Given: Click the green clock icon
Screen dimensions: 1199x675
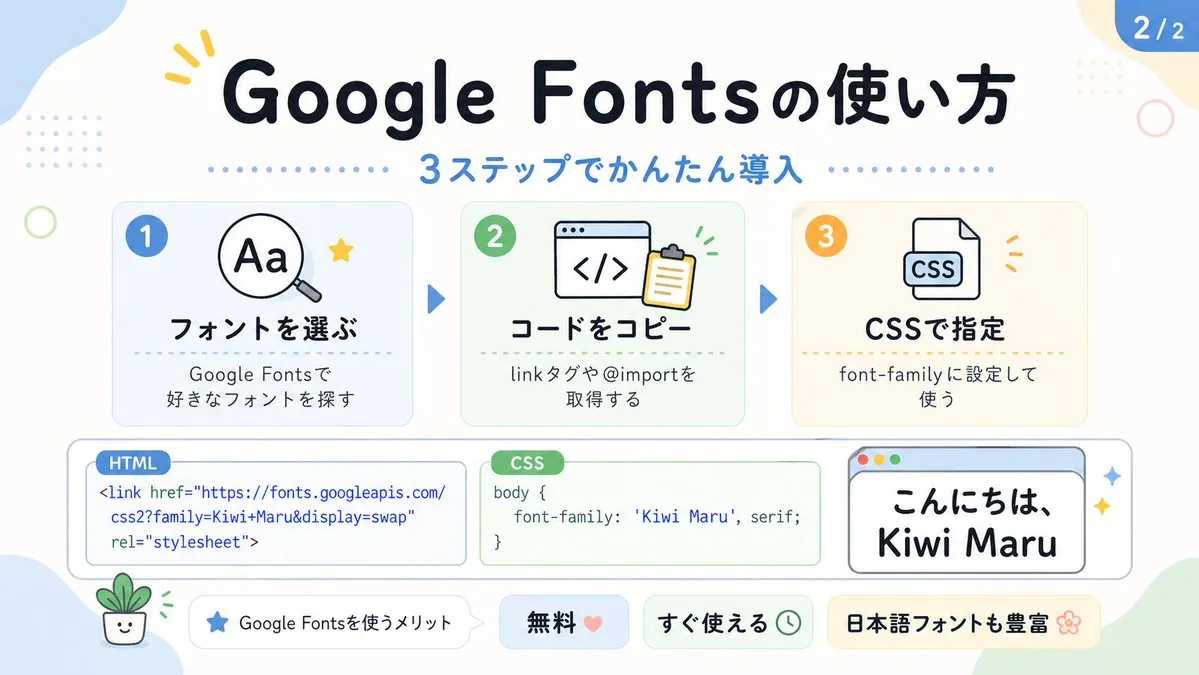Looking at the screenshot, I should click(x=788, y=623).
